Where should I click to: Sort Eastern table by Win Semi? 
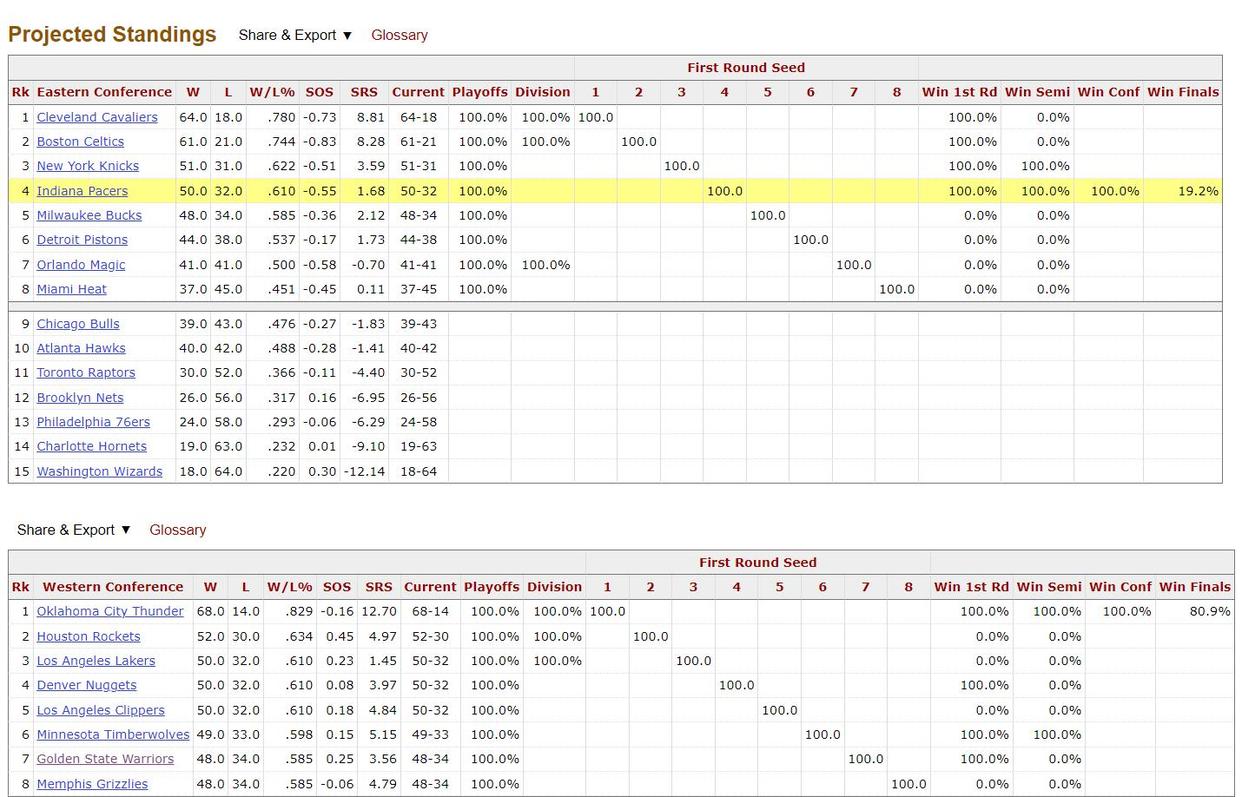click(x=1037, y=92)
